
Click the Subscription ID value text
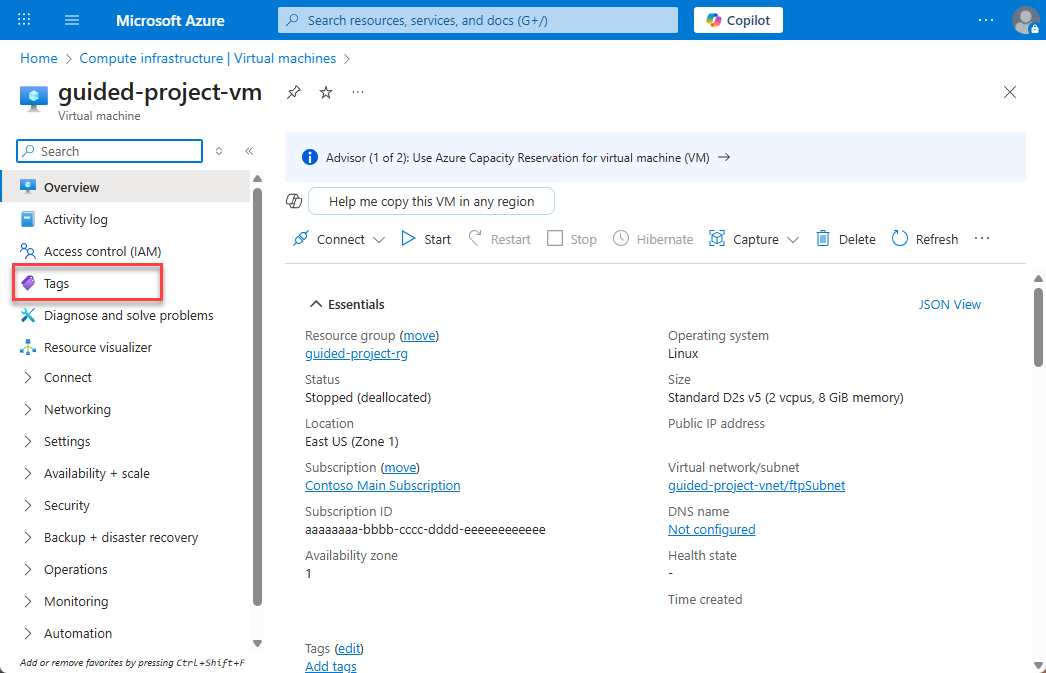pyautogui.click(x=425, y=530)
